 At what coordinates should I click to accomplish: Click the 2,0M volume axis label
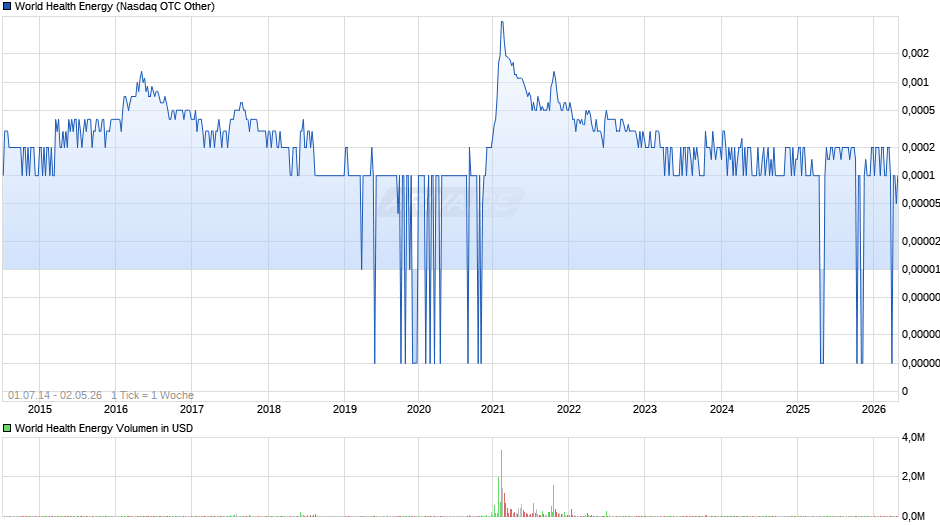coord(914,476)
